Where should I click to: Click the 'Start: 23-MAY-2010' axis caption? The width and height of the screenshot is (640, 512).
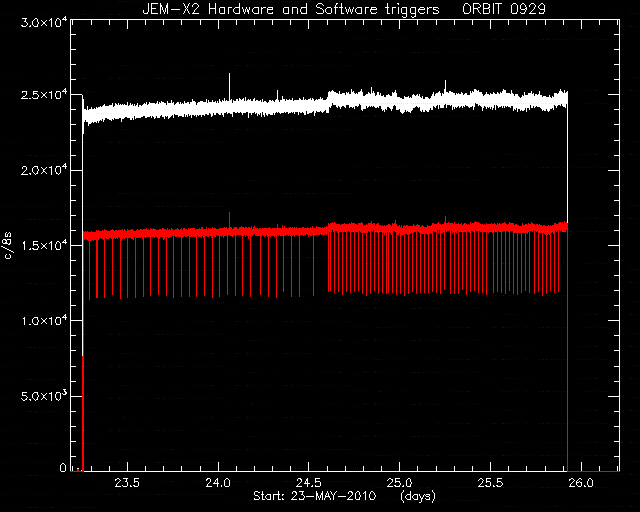314,496
